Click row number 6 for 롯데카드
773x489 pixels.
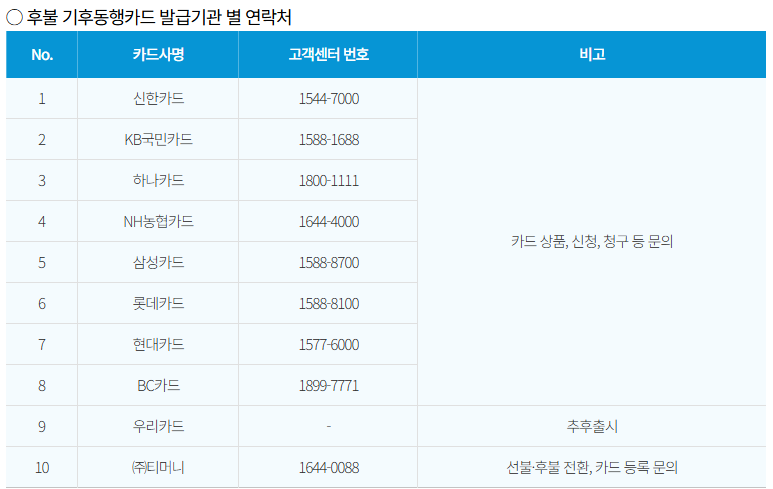42,303
